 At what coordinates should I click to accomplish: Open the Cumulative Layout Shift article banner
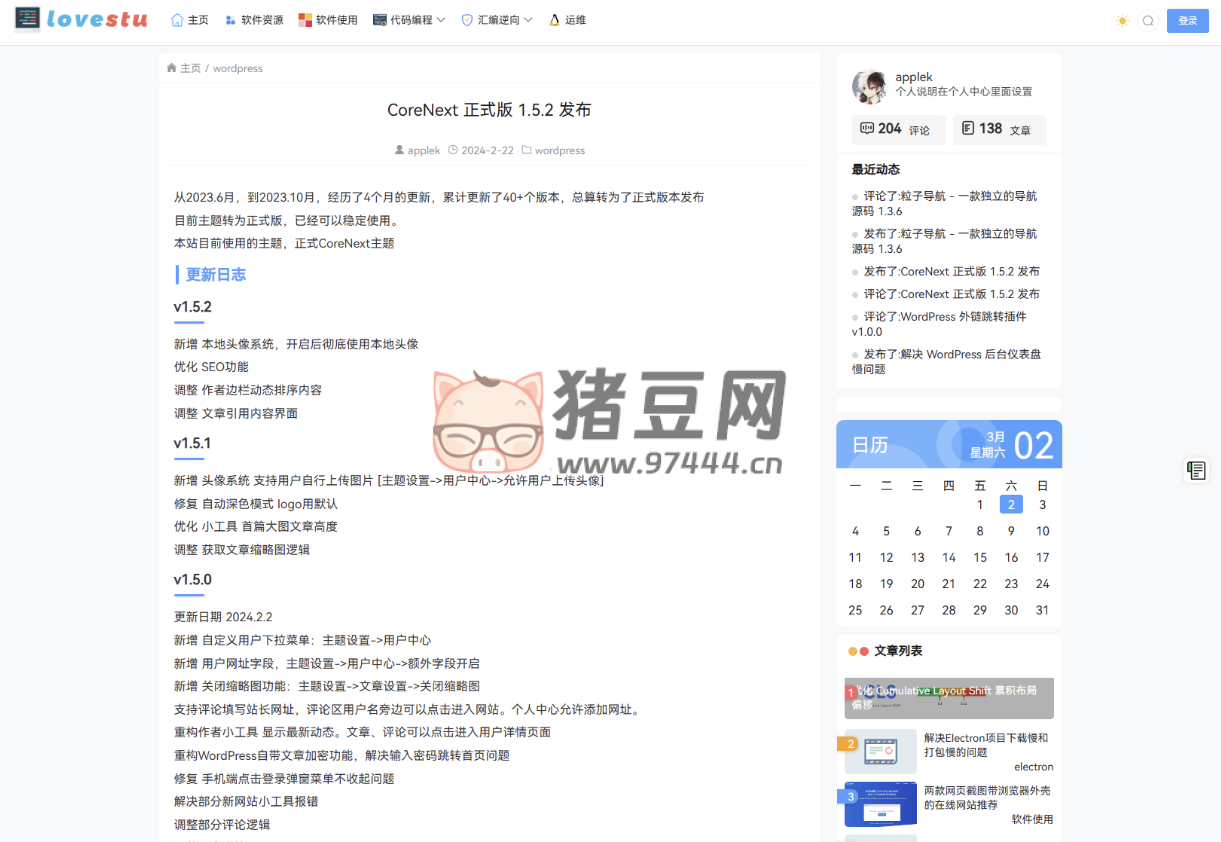(949, 698)
